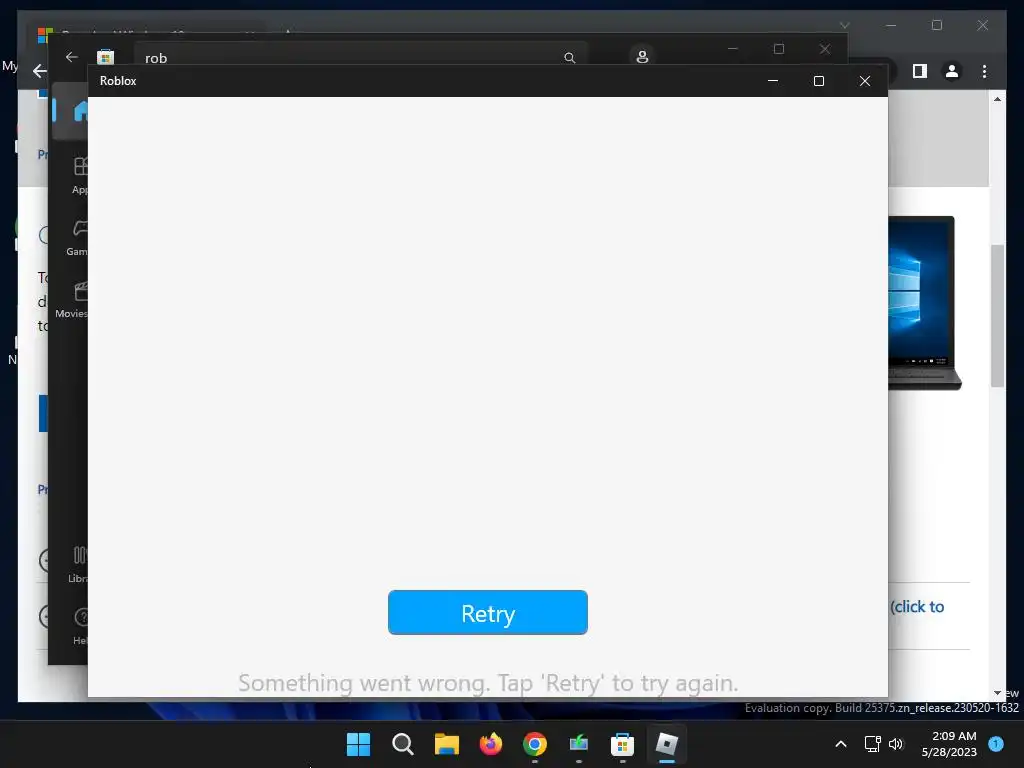1024x768 pixels.
Task: Open the notification badge in the tray
Action: coord(996,744)
